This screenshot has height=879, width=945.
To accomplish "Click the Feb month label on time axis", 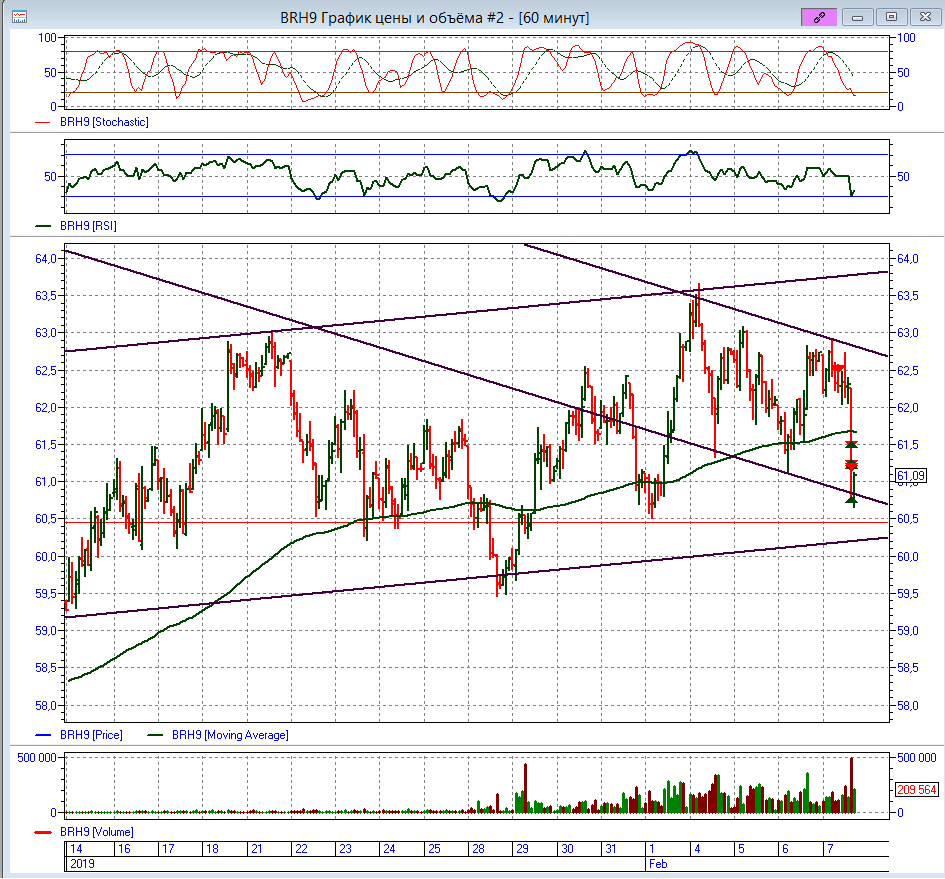I will coord(657,862).
